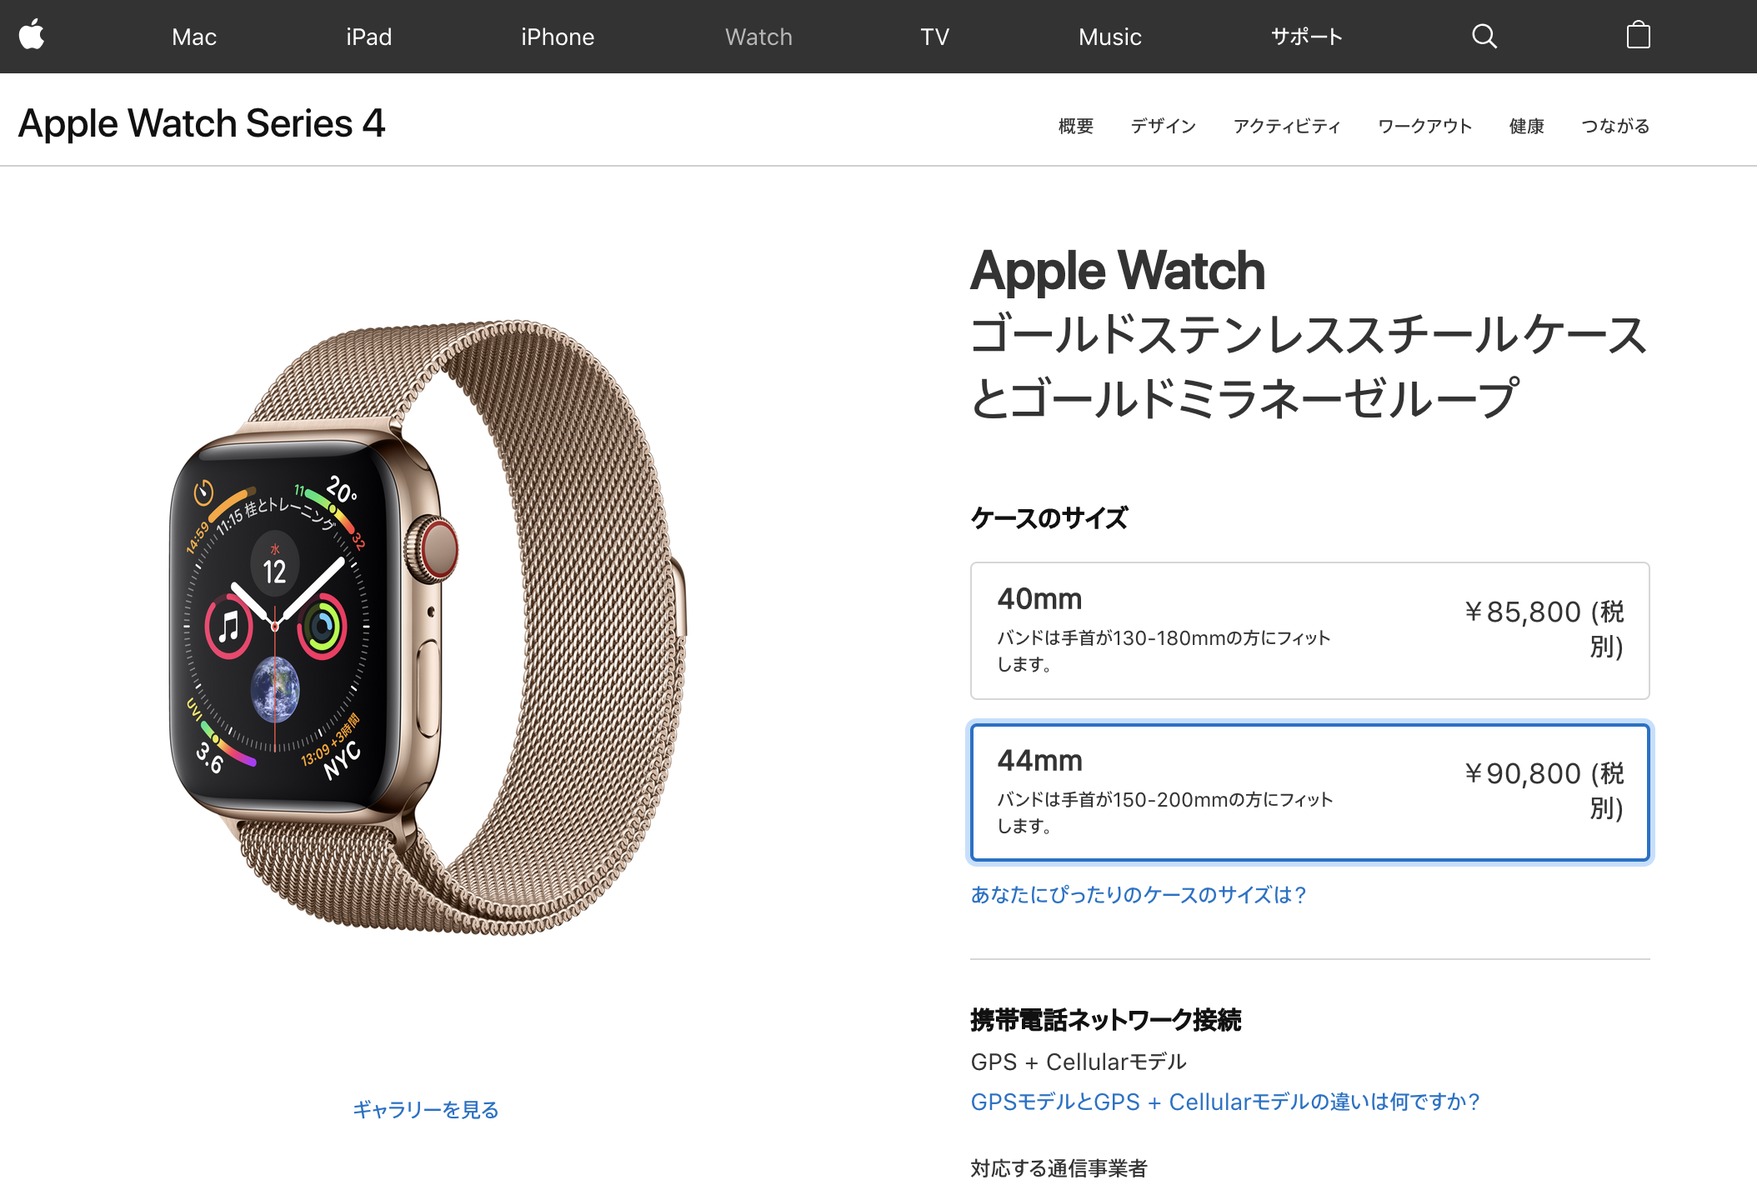1757x1200 pixels.
Task: Open the iPad menu item
Action: (369, 37)
